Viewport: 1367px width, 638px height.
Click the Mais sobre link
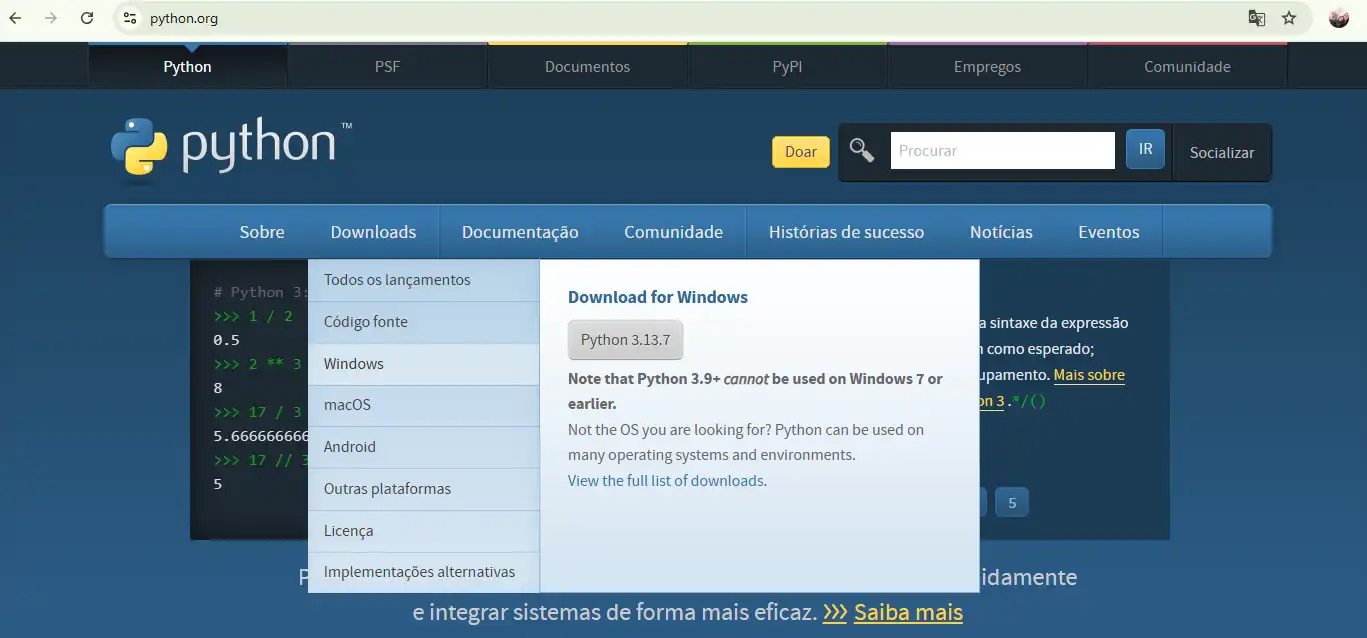point(1089,375)
